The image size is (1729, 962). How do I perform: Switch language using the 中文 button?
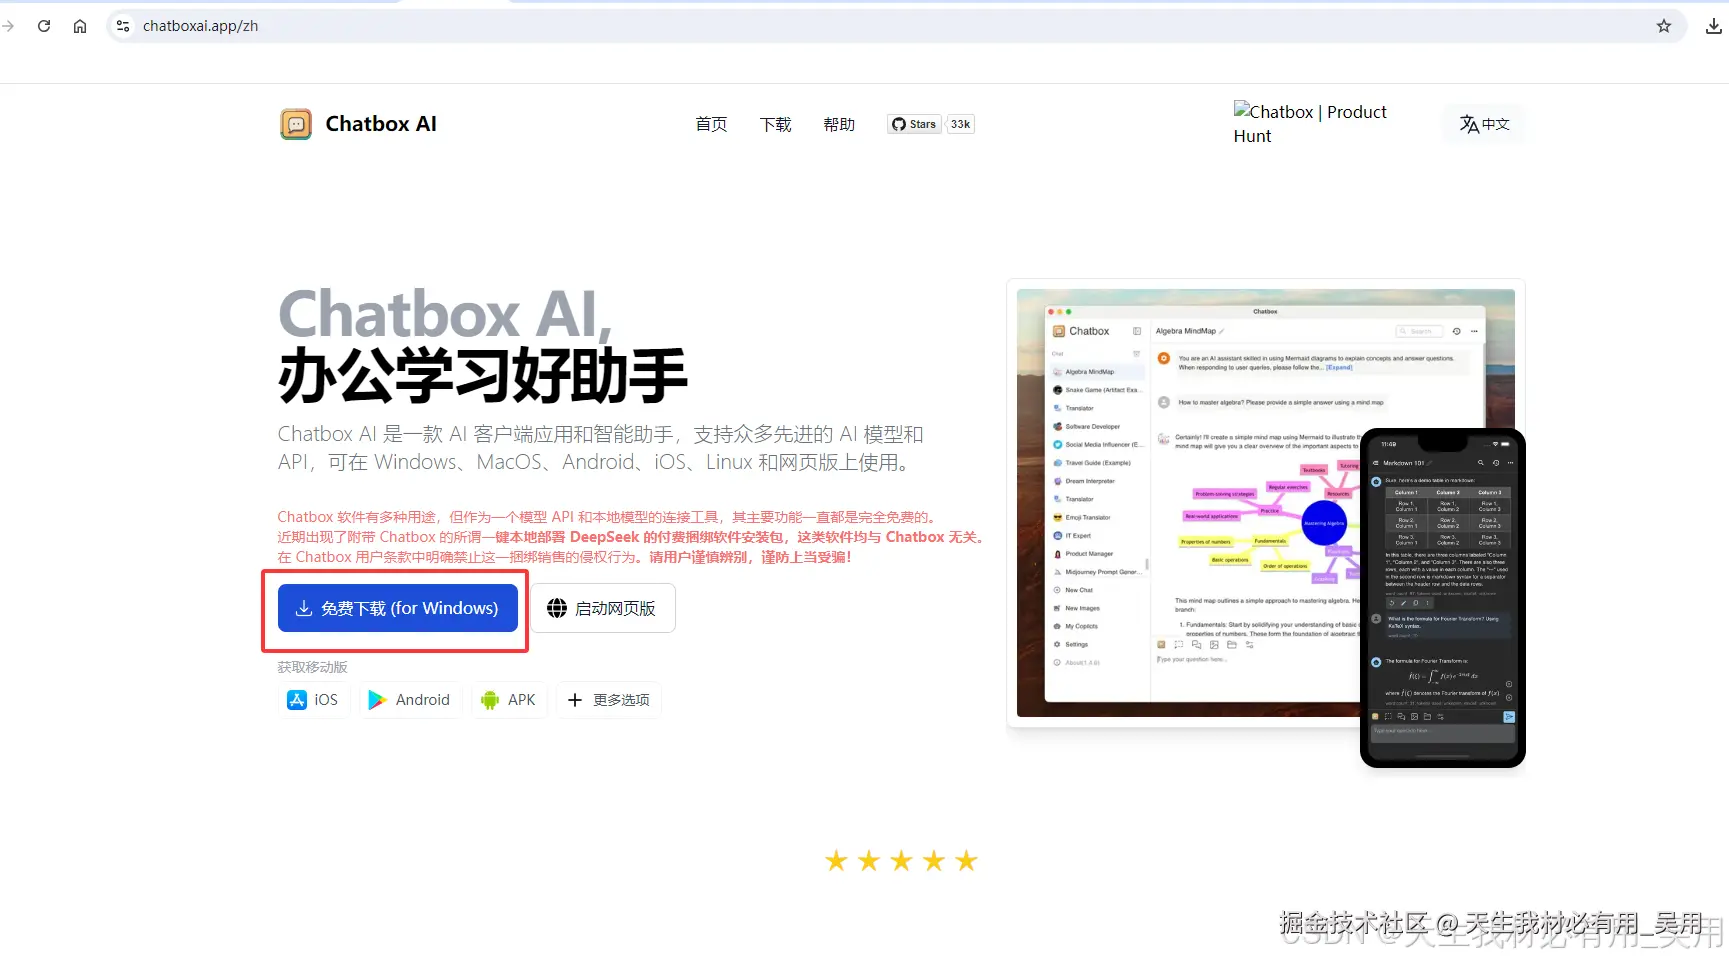pos(1484,124)
